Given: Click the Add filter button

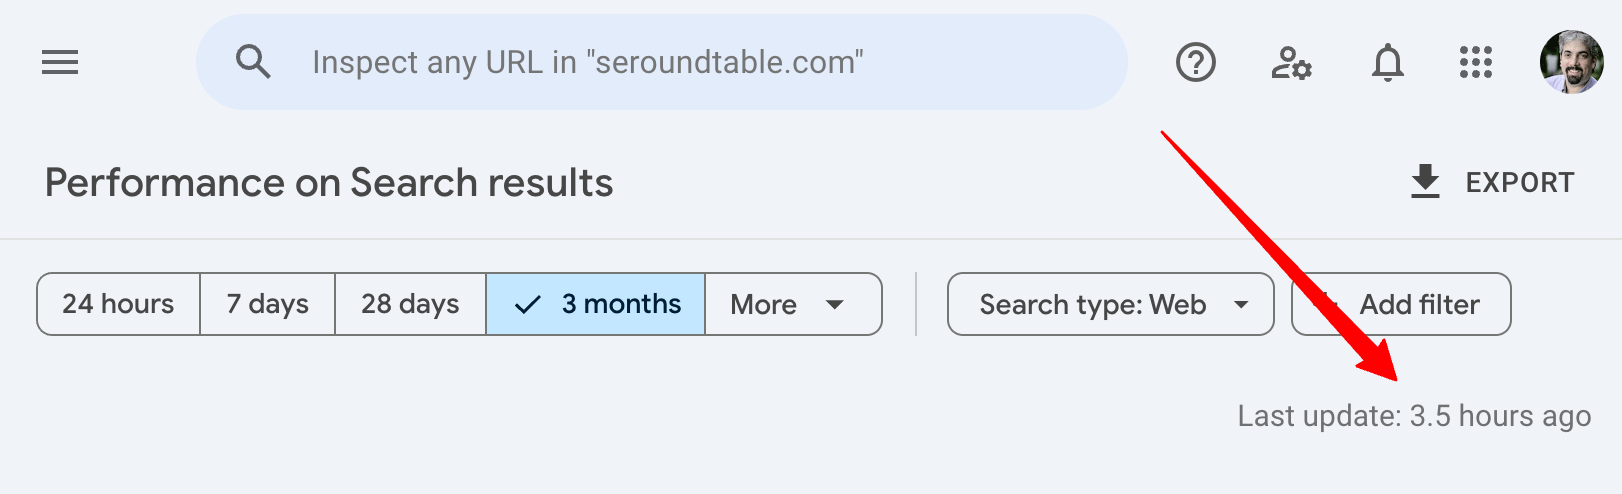Looking at the screenshot, I should pos(1419,304).
